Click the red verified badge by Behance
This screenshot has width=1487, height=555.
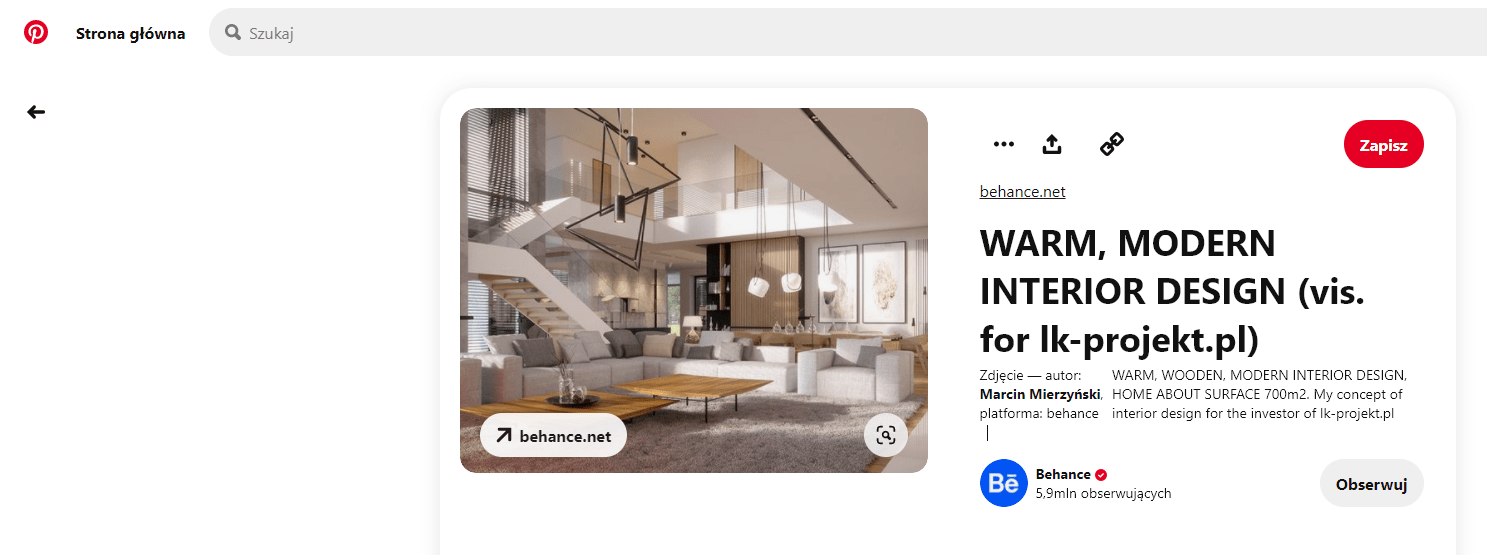(1101, 475)
